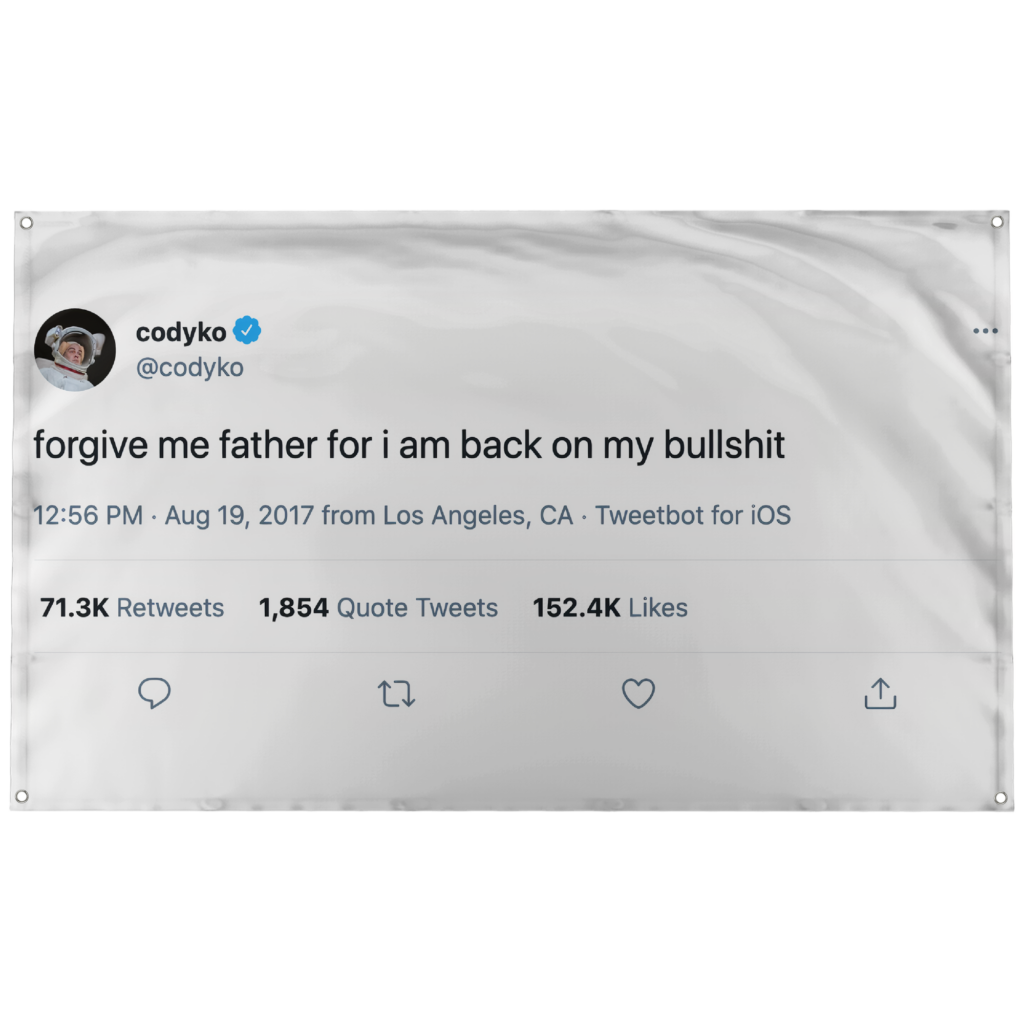1024x1024 pixels.
Task: Open the astronaut profile picture
Action: tap(74, 349)
